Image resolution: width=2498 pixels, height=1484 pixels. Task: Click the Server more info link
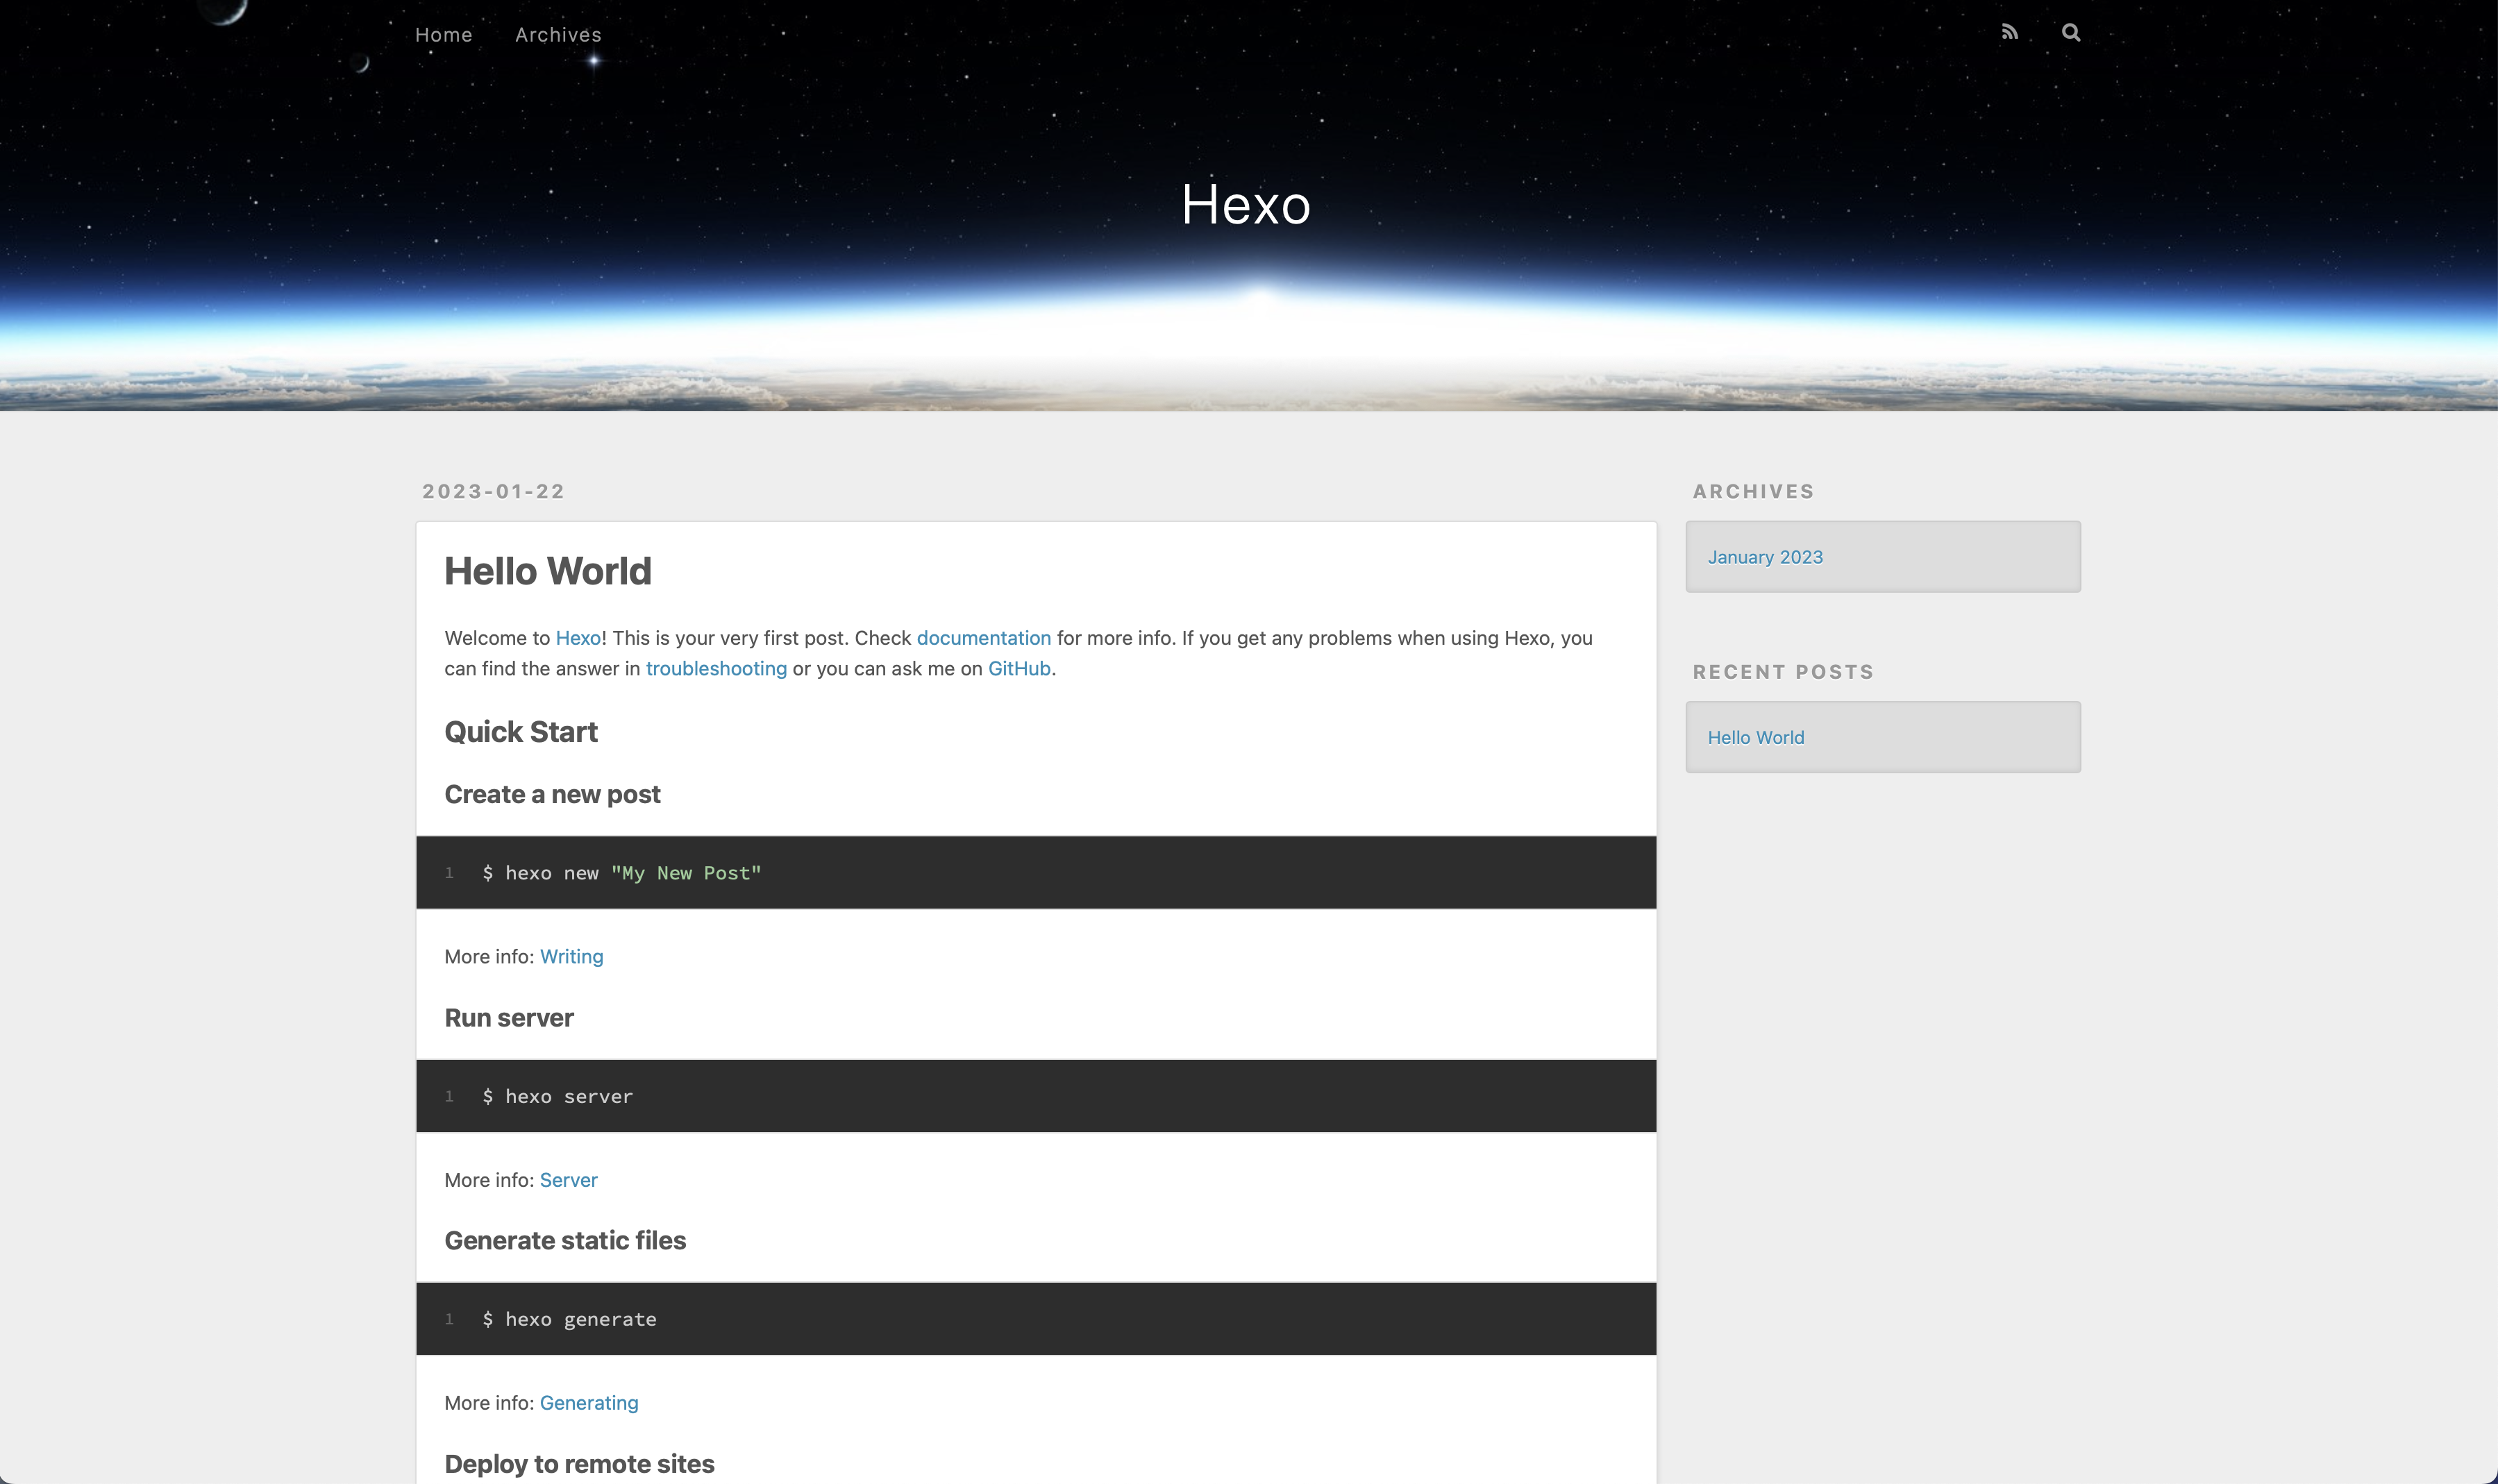tap(568, 1180)
